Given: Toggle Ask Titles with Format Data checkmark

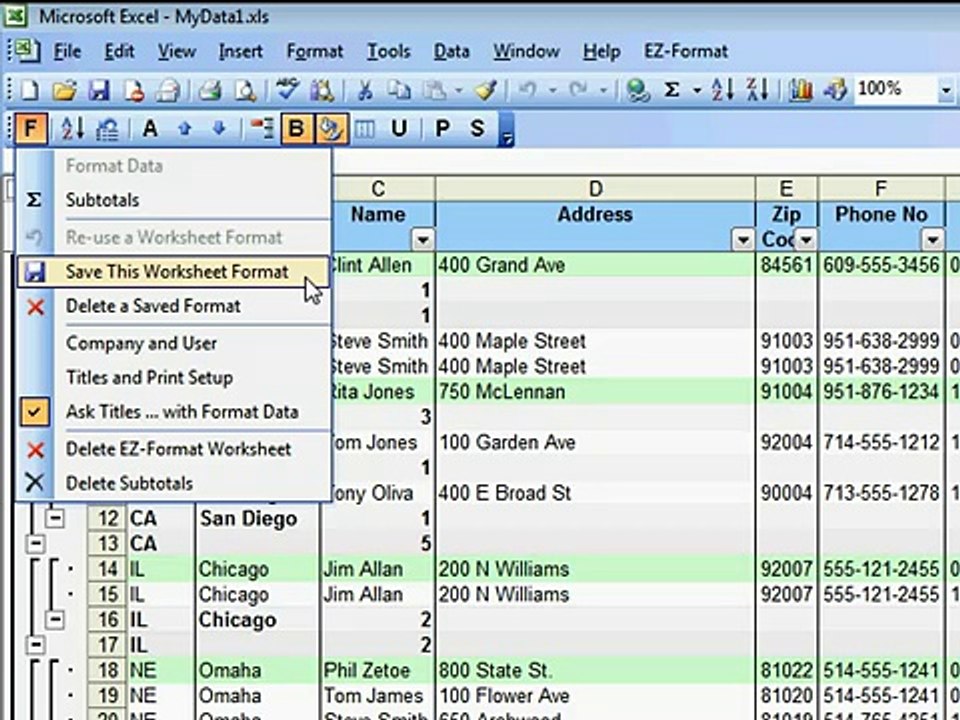Looking at the screenshot, I should coord(34,412).
